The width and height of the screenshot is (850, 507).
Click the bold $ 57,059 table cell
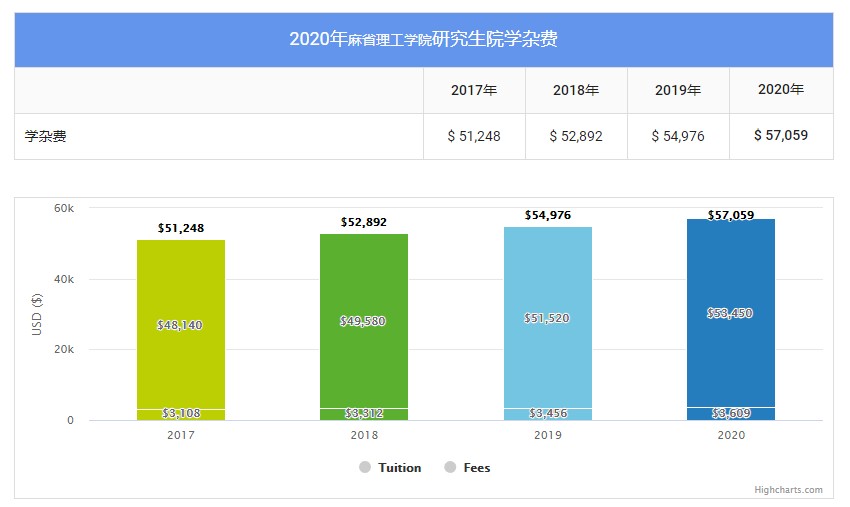click(x=781, y=136)
